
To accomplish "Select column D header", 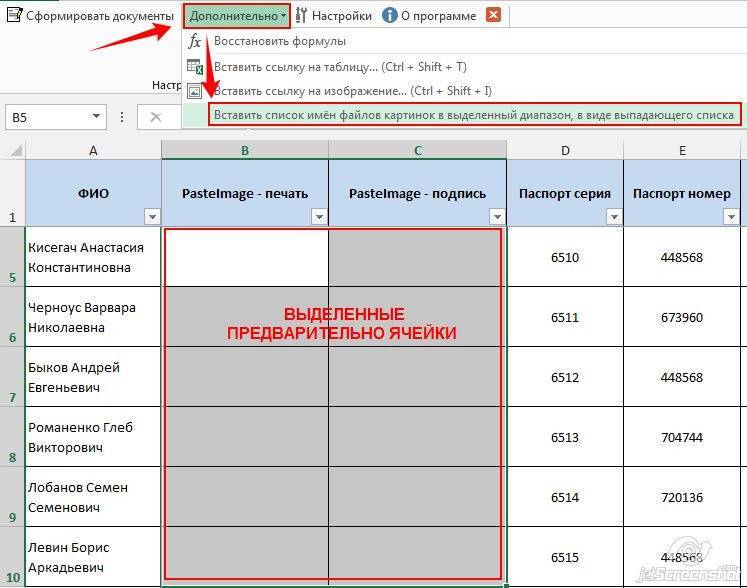I will (x=564, y=150).
